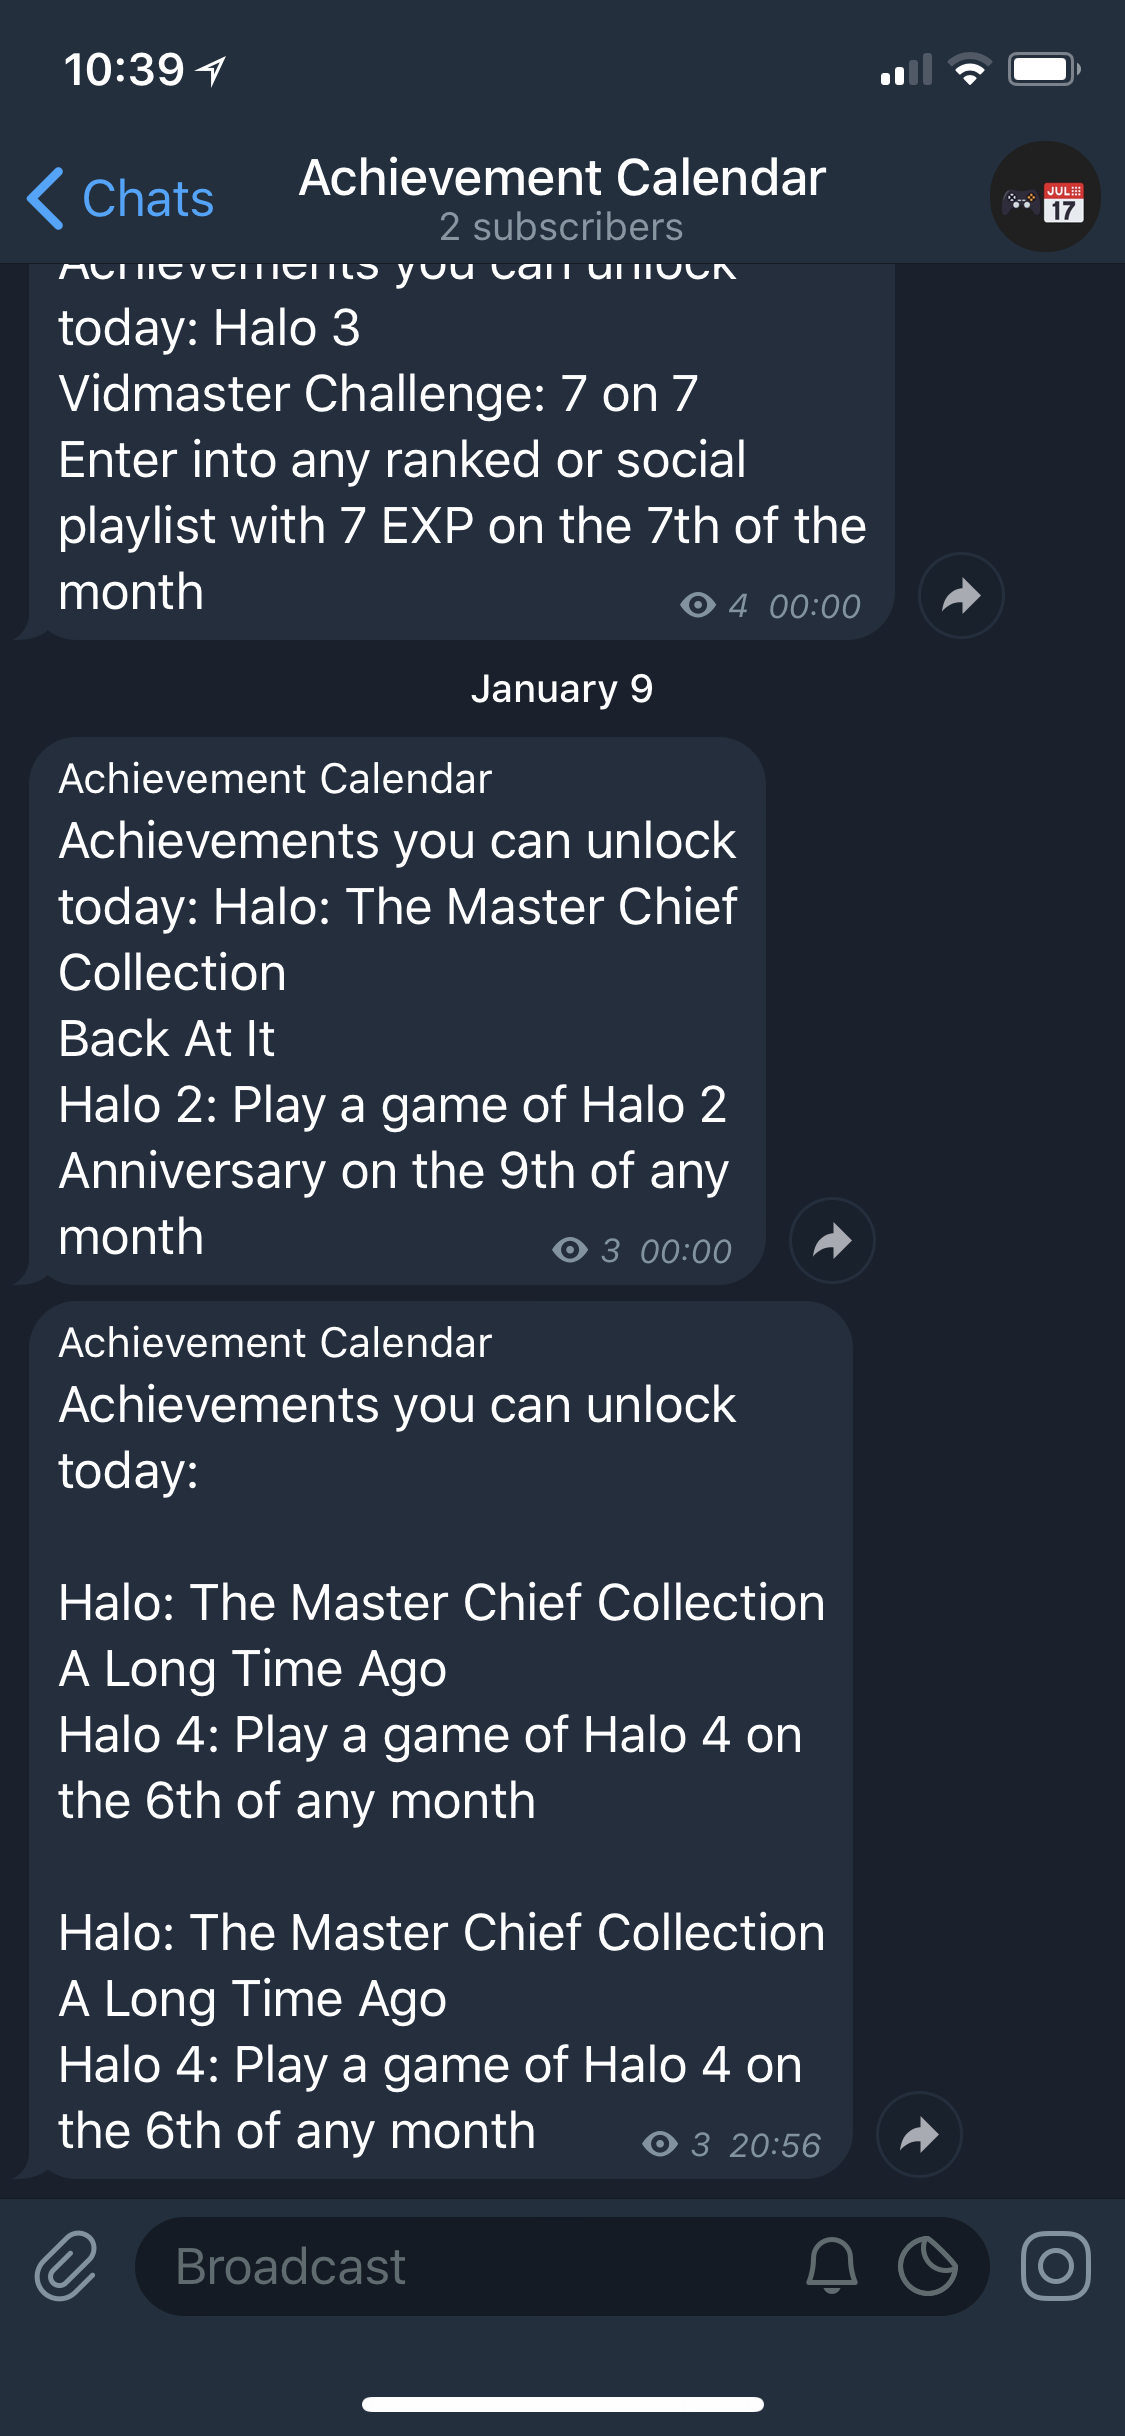The height and width of the screenshot is (2436, 1125).
Task: Forward the January 9 Back At It message
Action: tap(831, 1240)
